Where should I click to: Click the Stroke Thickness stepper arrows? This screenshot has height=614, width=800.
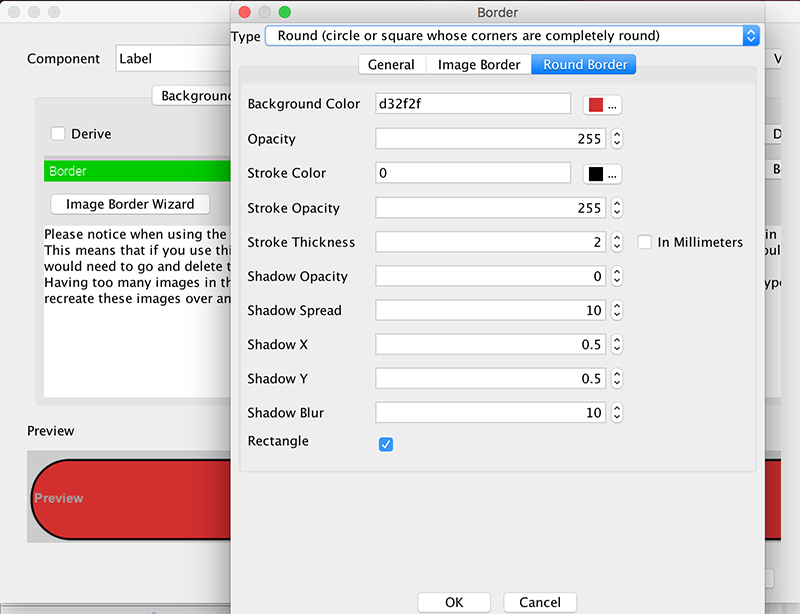pos(617,242)
